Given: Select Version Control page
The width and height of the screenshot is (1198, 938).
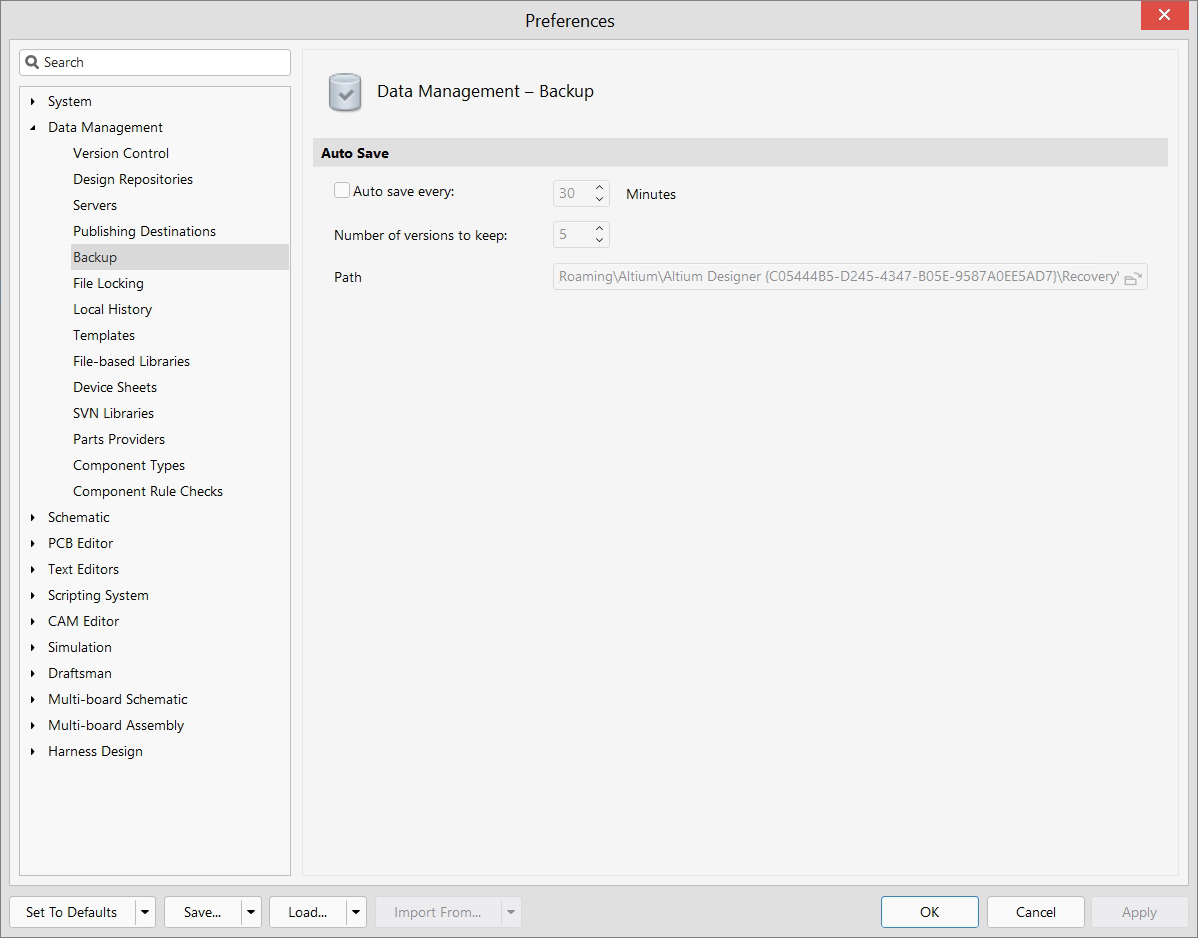Looking at the screenshot, I should [x=121, y=153].
